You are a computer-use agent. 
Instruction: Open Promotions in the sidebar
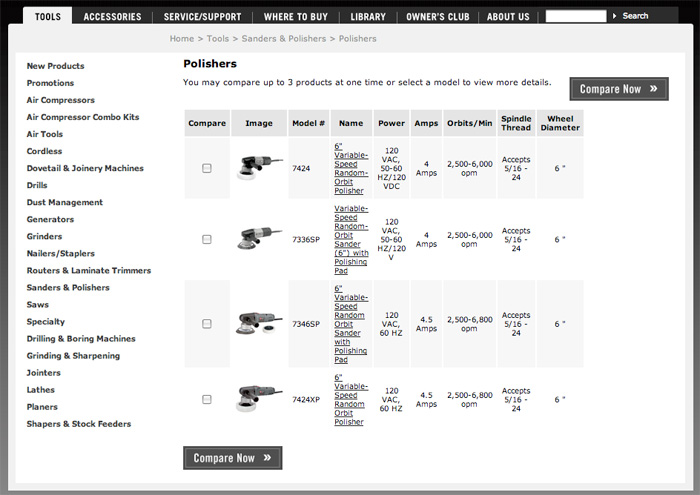50,83
